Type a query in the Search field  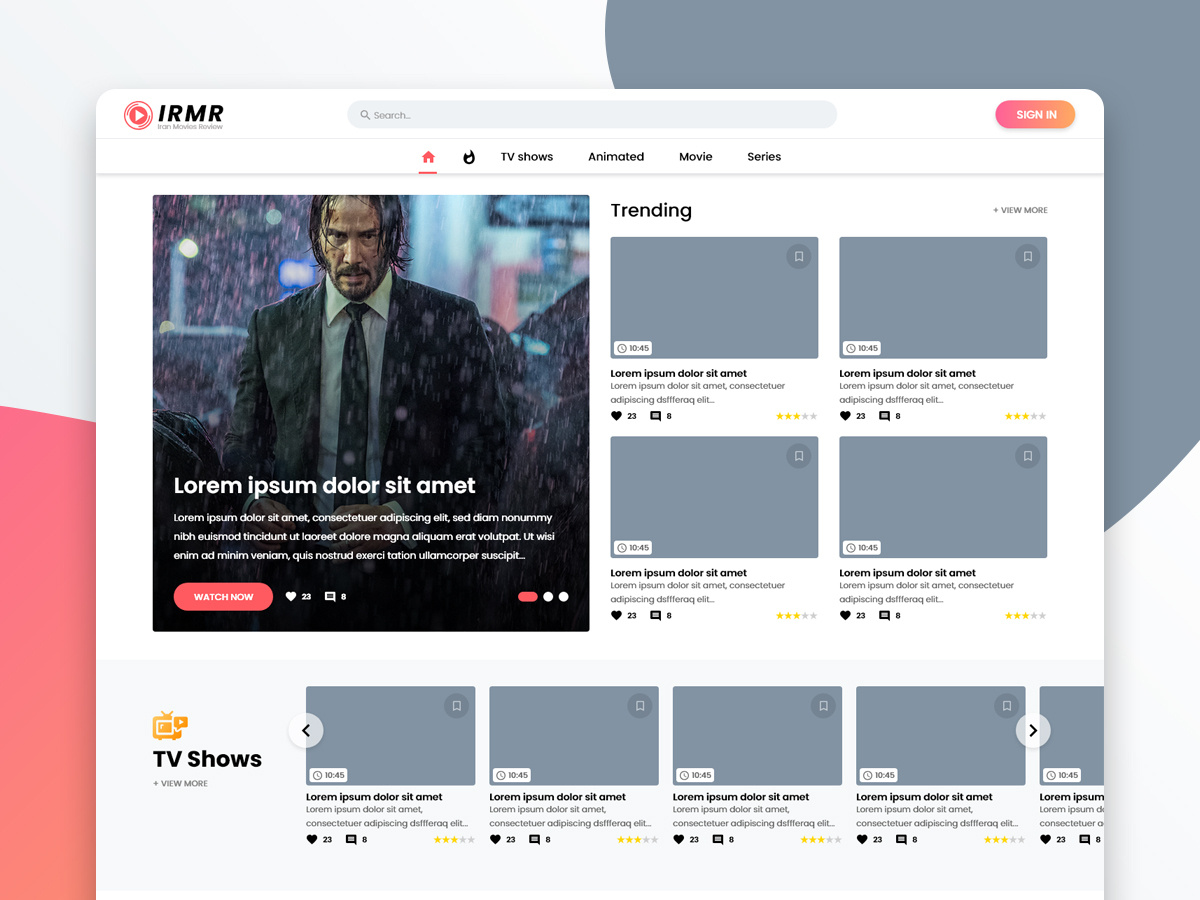[x=590, y=114]
